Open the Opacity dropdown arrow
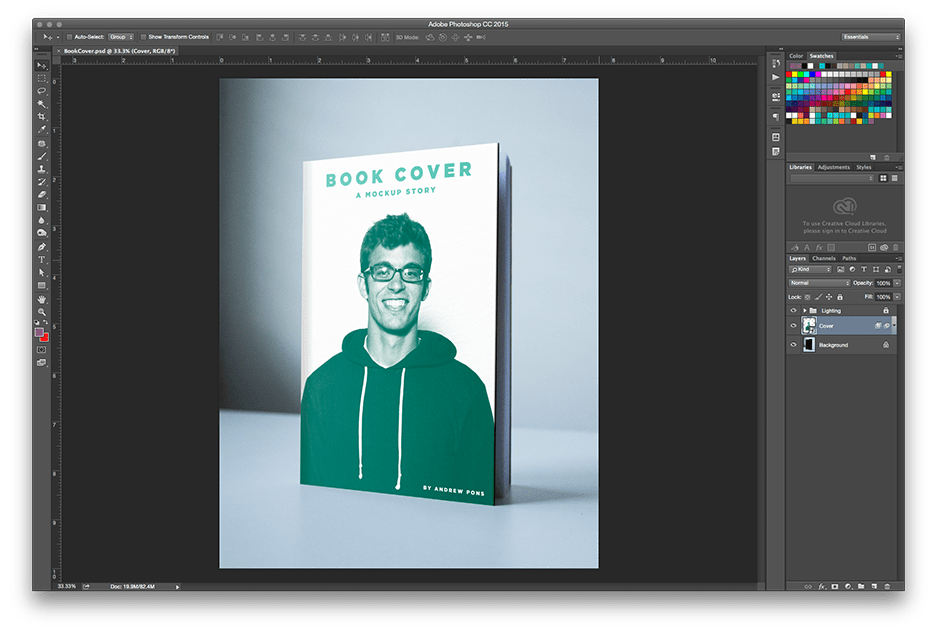This screenshot has height=635, width=939. pyautogui.click(x=897, y=283)
